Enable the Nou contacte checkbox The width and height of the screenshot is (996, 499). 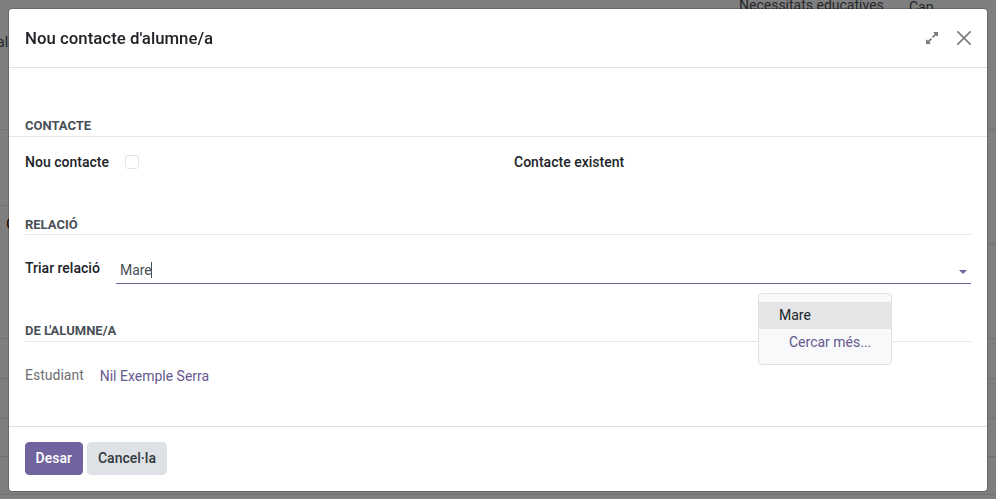click(132, 162)
